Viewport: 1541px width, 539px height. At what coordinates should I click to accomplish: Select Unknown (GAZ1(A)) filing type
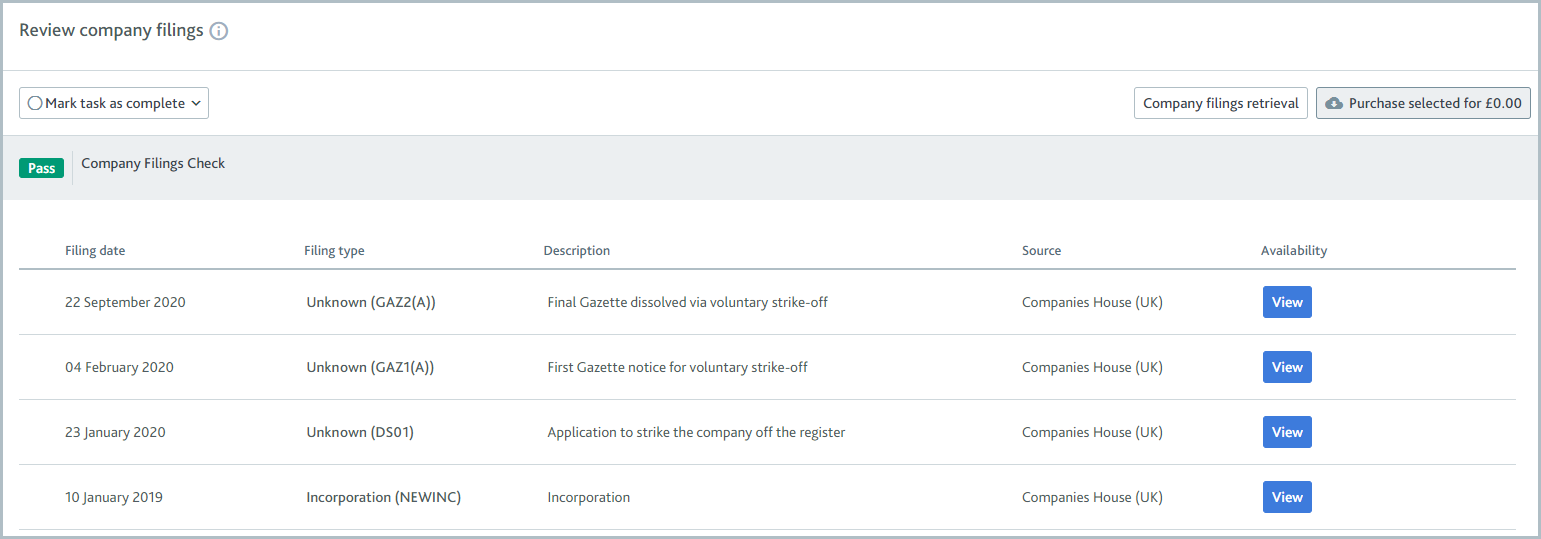(370, 367)
